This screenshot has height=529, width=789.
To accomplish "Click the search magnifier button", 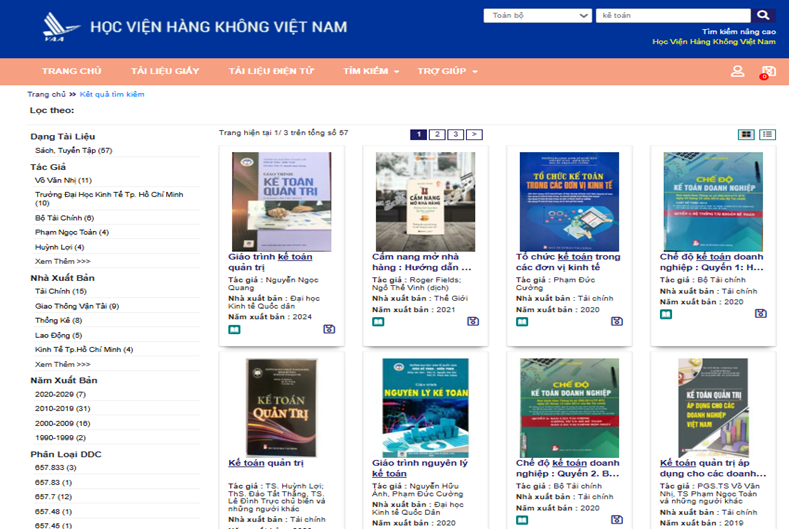I will click(763, 16).
